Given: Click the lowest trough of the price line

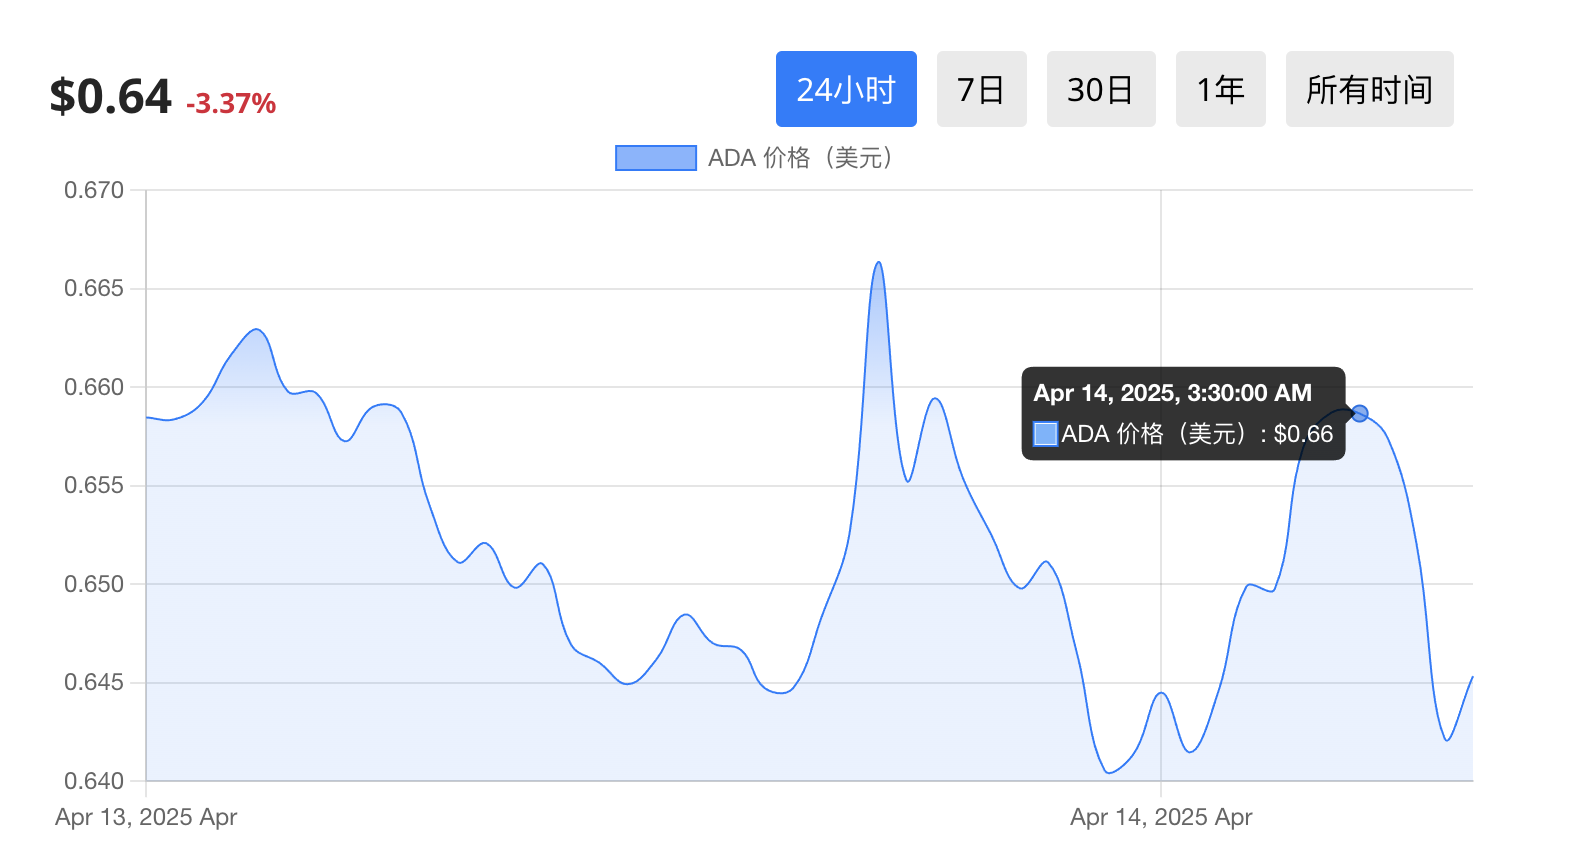Looking at the screenshot, I should (1109, 772).
